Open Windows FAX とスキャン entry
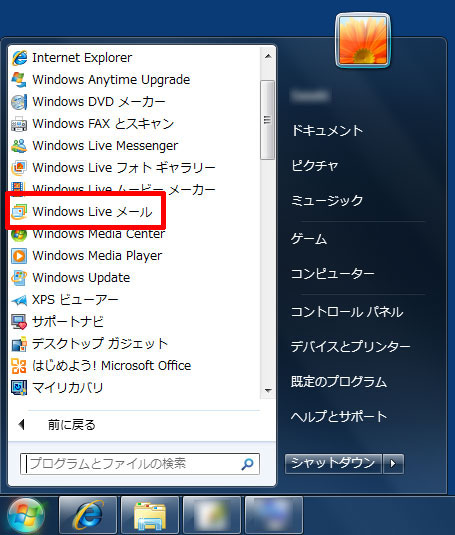This screenshot has width=455, height=535. point(103,124)
